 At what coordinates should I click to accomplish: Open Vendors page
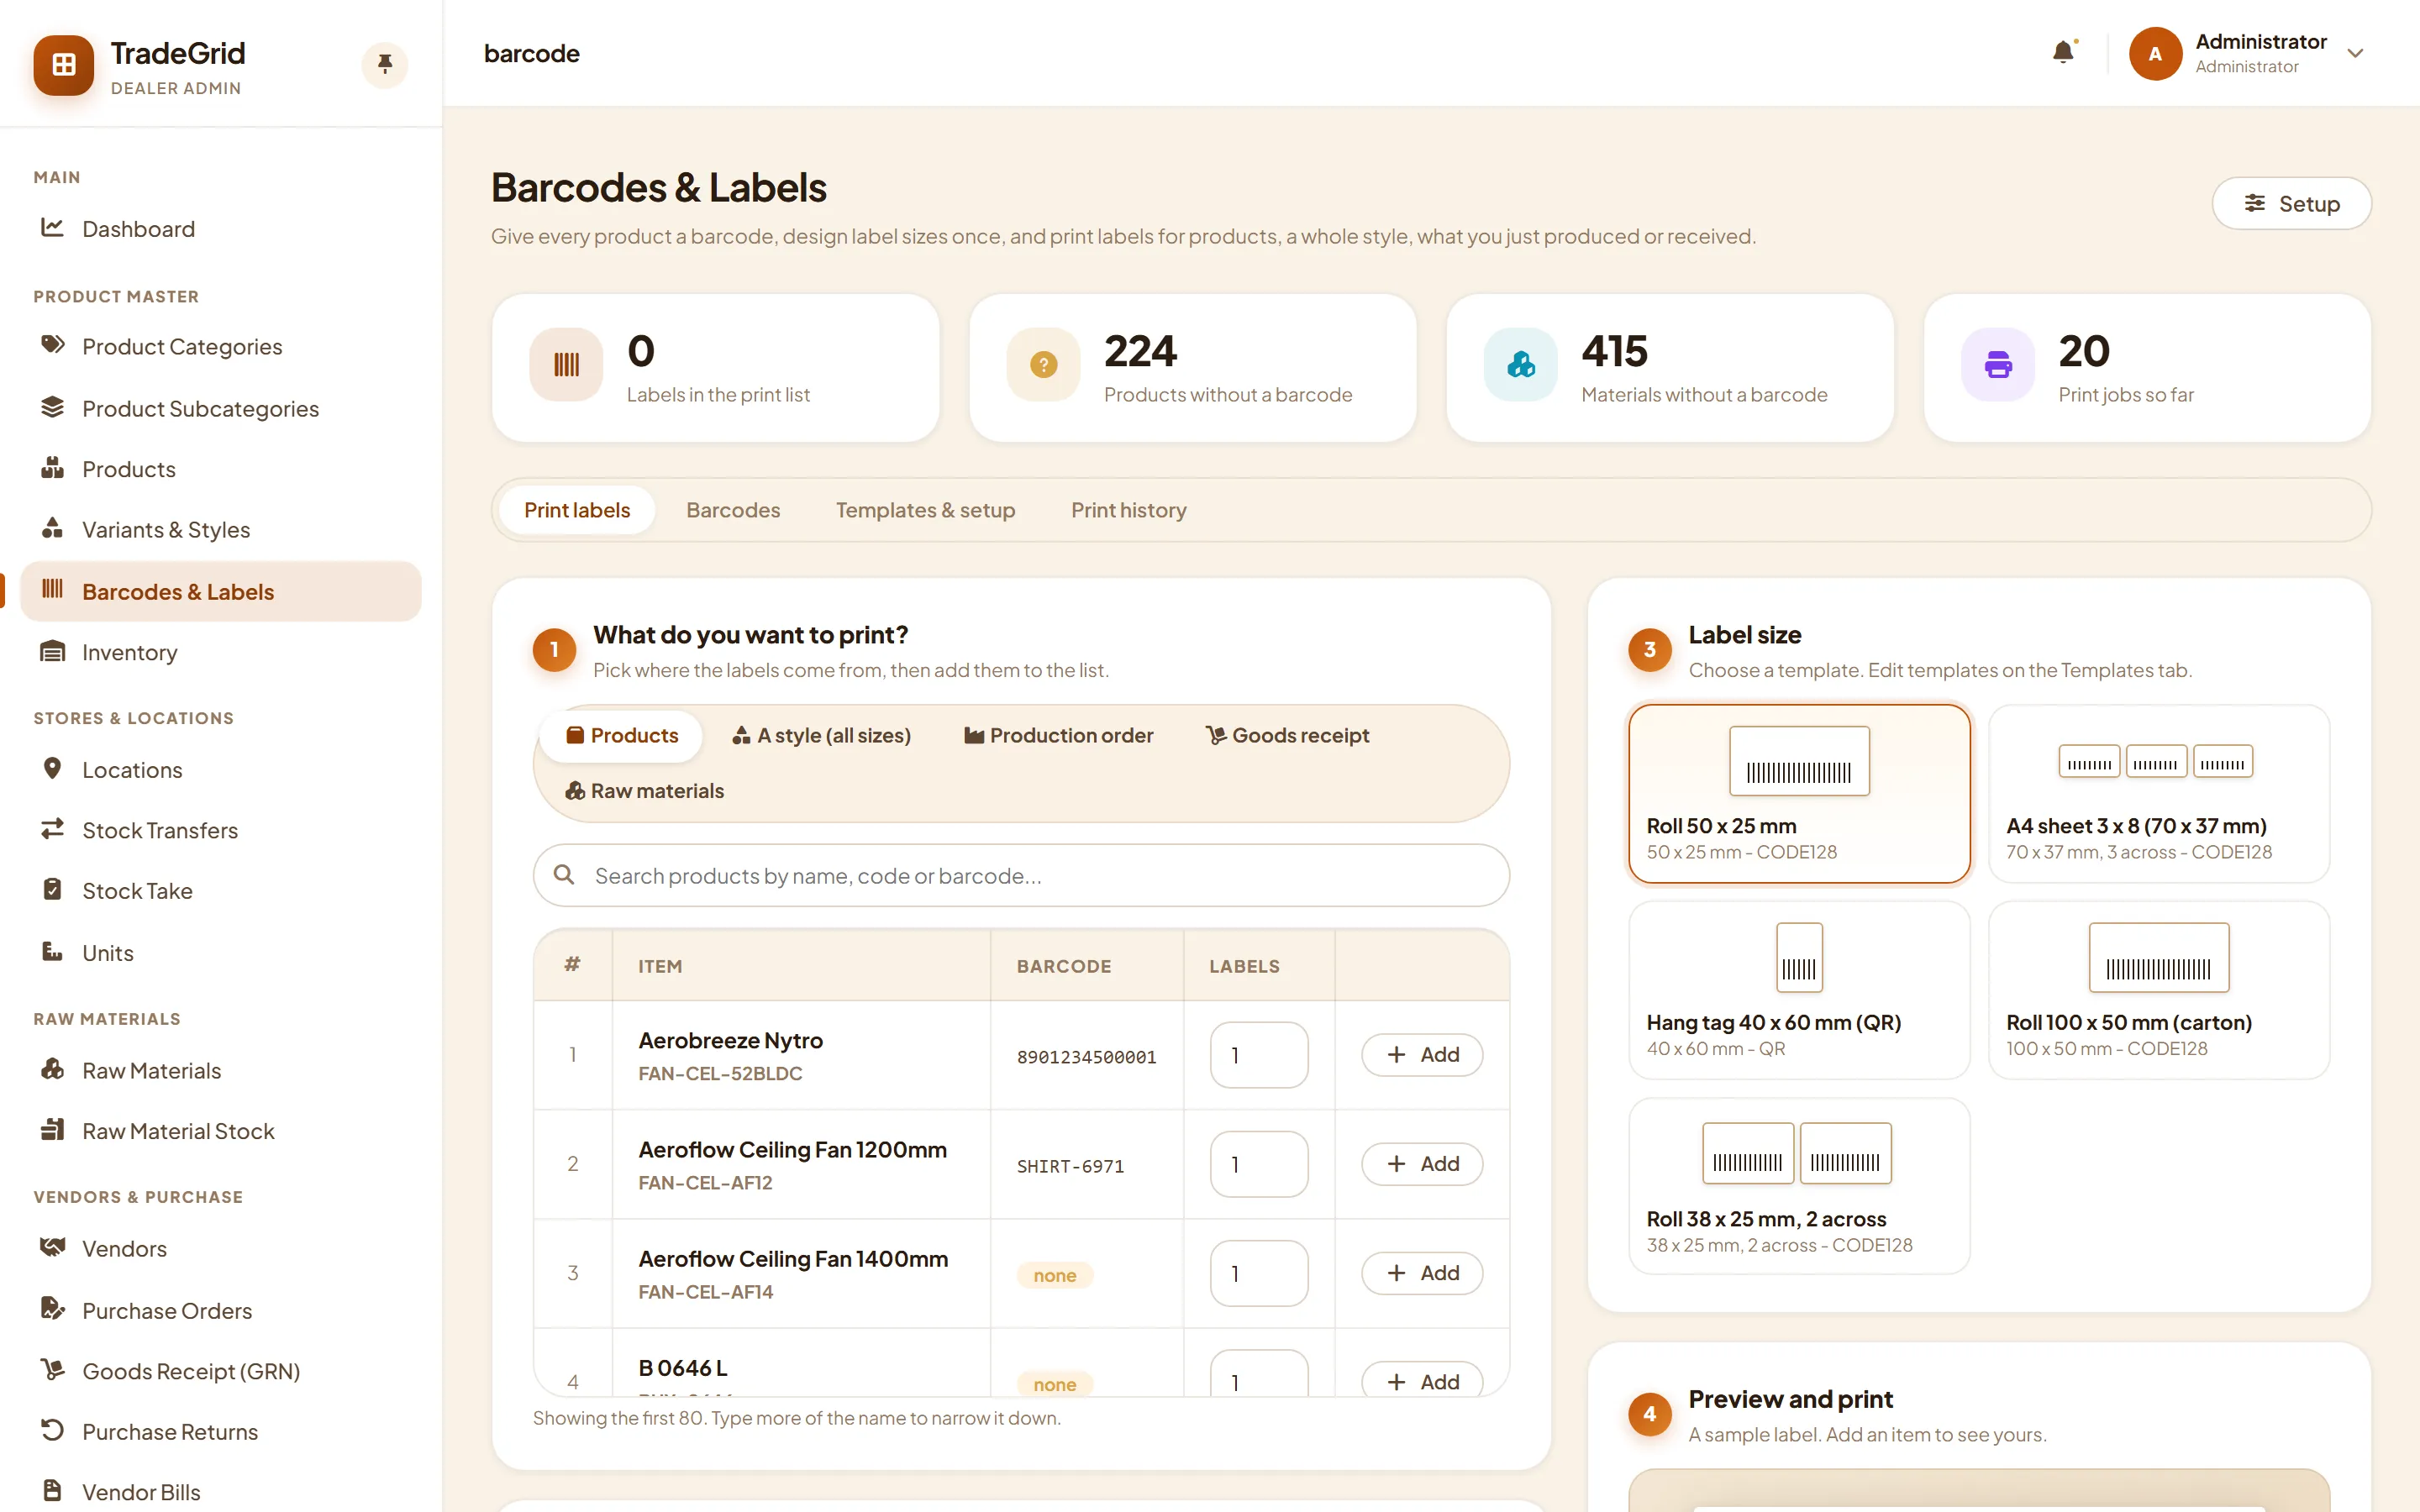click(220, 1249)
